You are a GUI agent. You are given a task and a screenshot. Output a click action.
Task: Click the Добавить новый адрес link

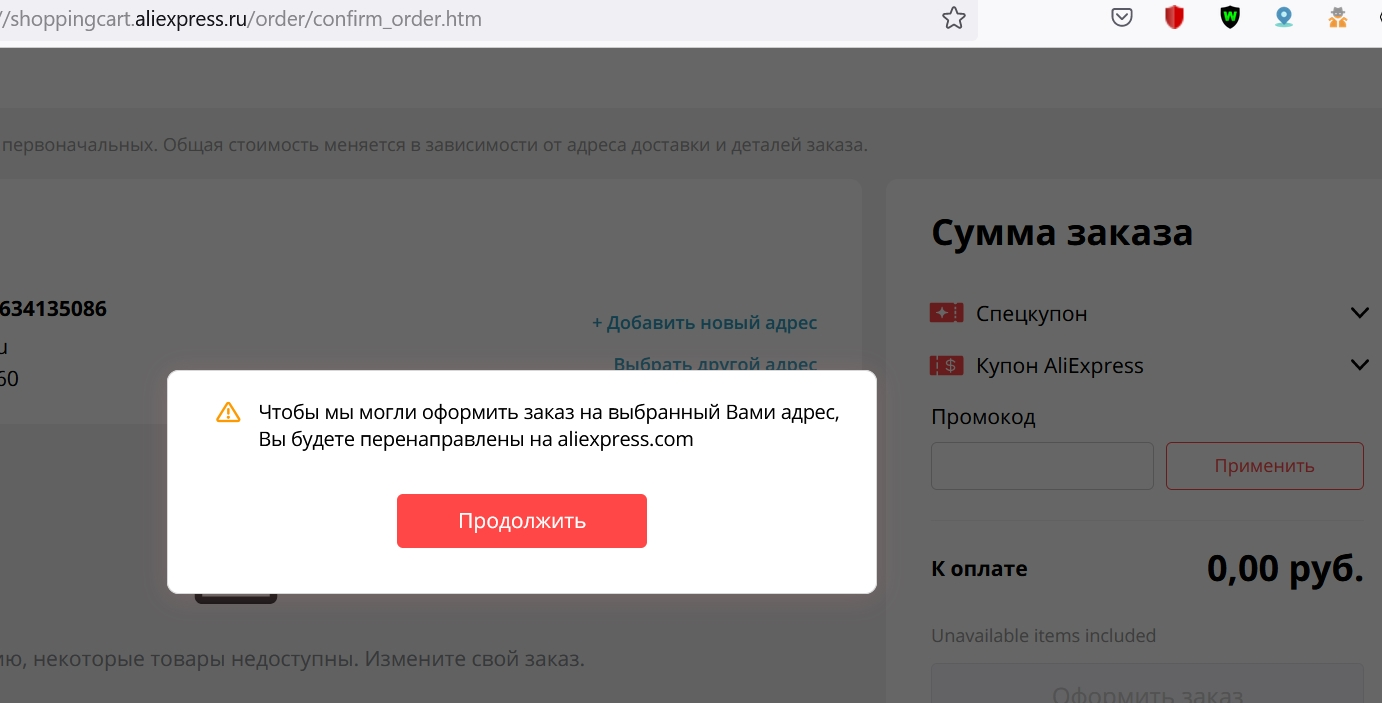(705, 323)
